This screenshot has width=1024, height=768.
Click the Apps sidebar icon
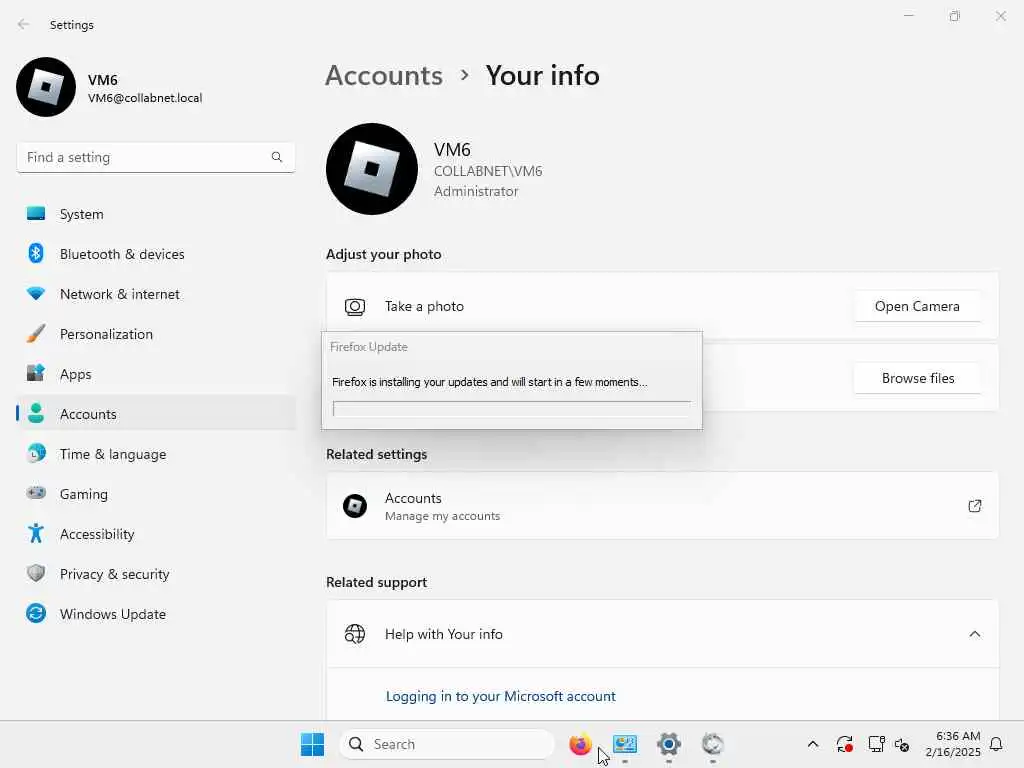coord(36,373)
